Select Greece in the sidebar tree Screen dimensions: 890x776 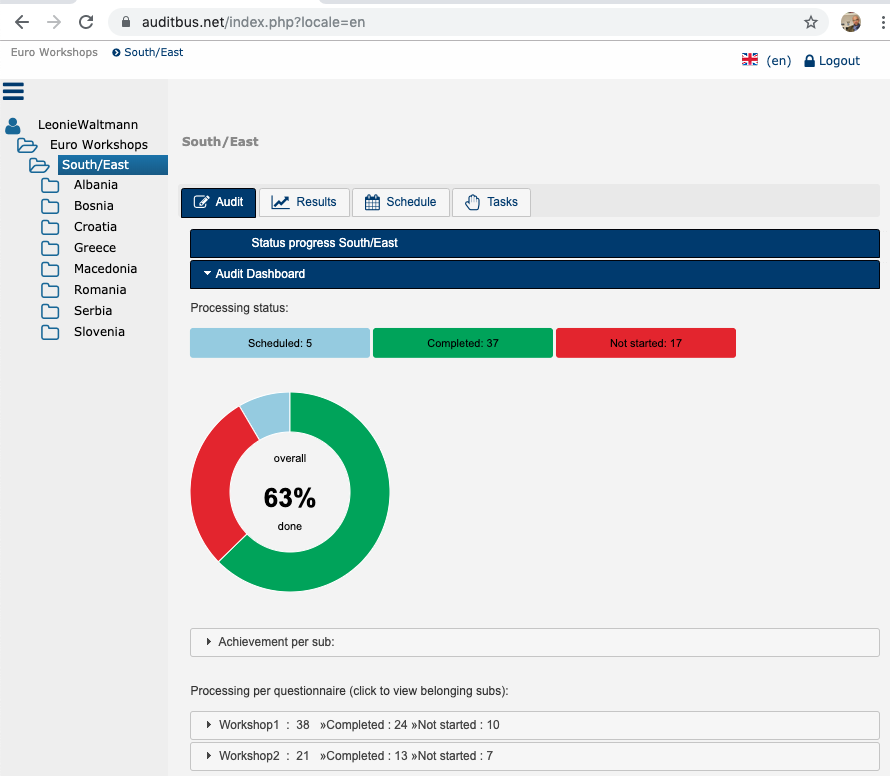pyautogui.click(x=95, y=248)
